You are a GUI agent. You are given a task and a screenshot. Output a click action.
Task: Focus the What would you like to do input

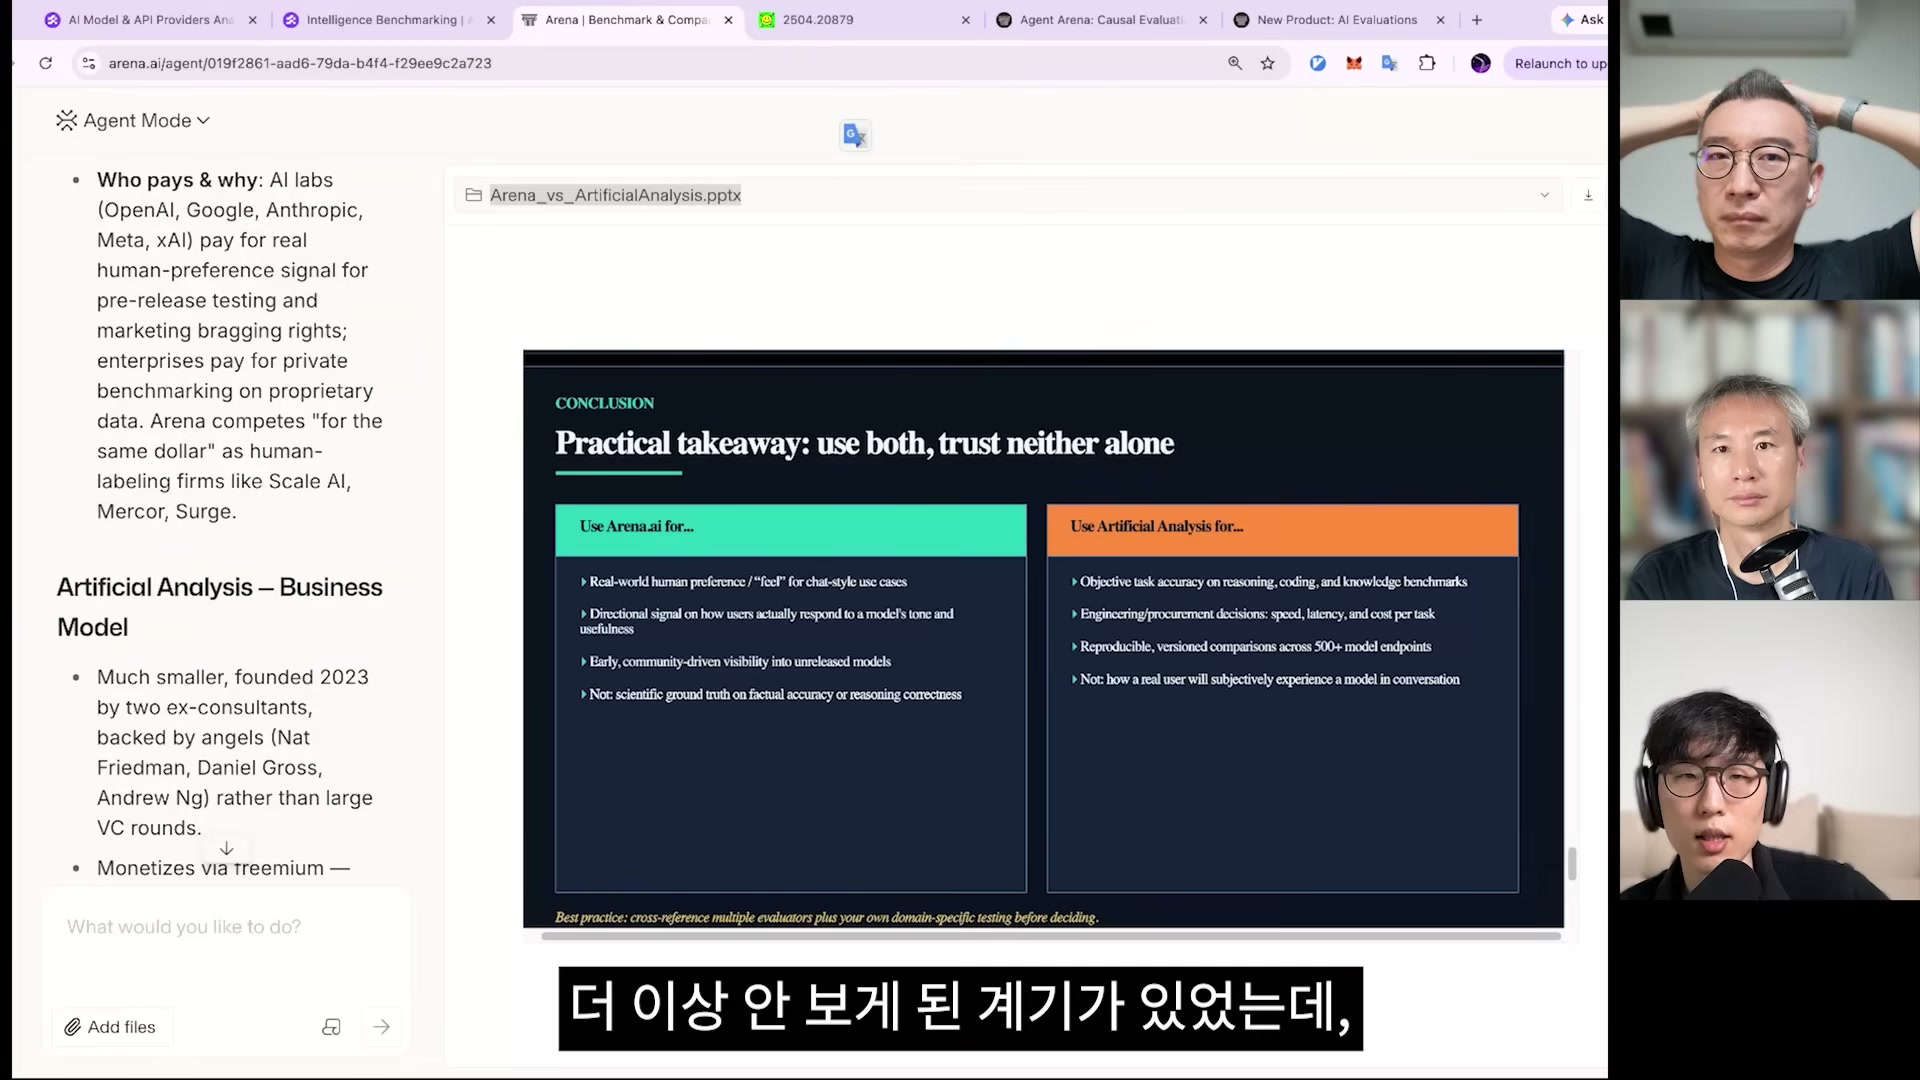(226, 927)
